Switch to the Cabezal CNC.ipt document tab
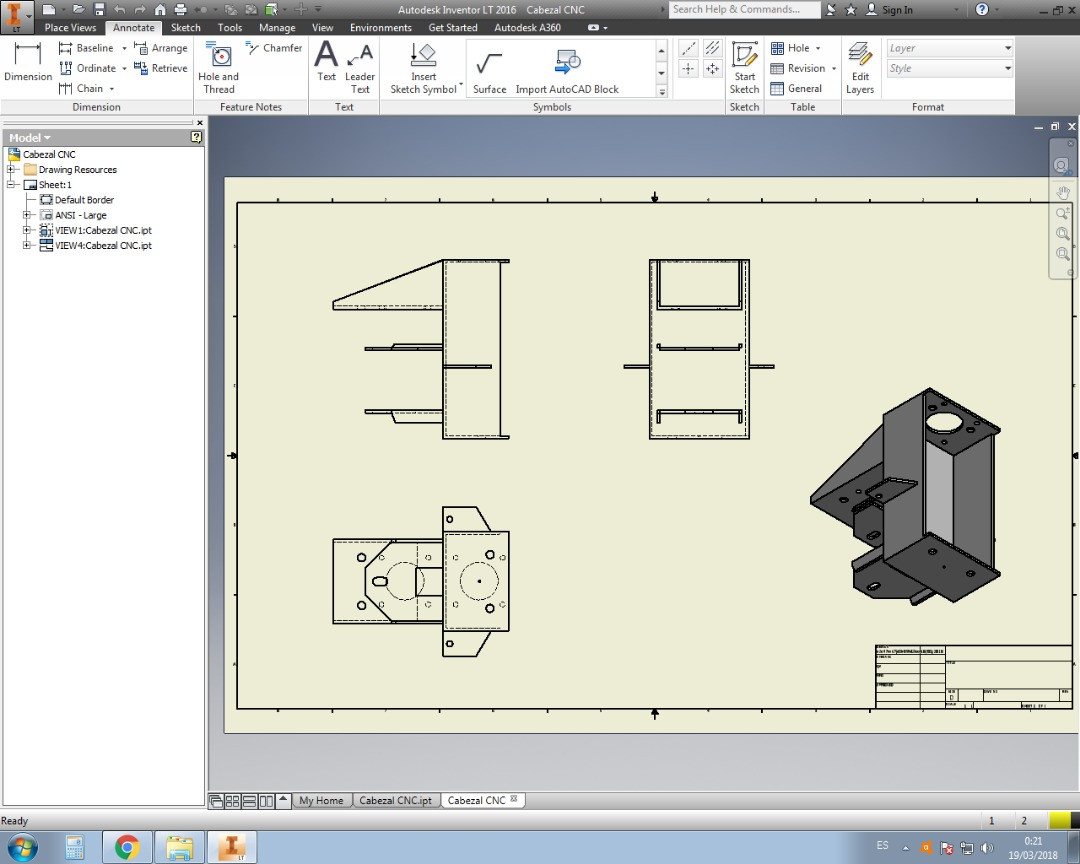The image size is (1080, 864). pos(395,800)
